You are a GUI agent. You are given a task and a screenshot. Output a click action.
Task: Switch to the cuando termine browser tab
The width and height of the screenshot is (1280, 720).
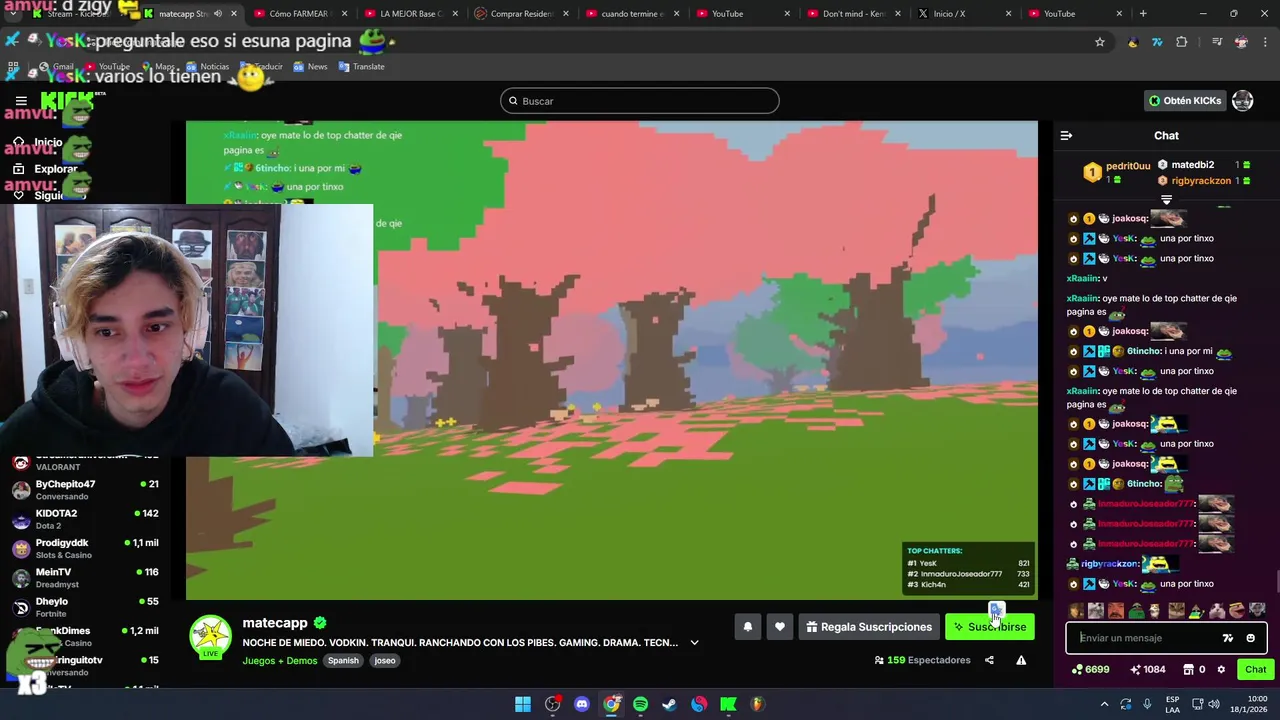[632, 14]
